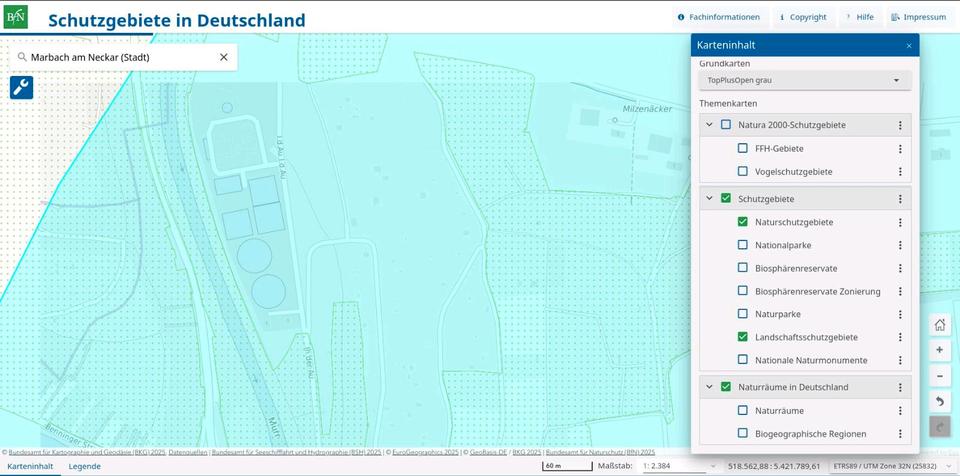Click the Datenquellen link in map attribution
Image resolution: width=960 pixels, height=476 pixels.
(188, 453)
